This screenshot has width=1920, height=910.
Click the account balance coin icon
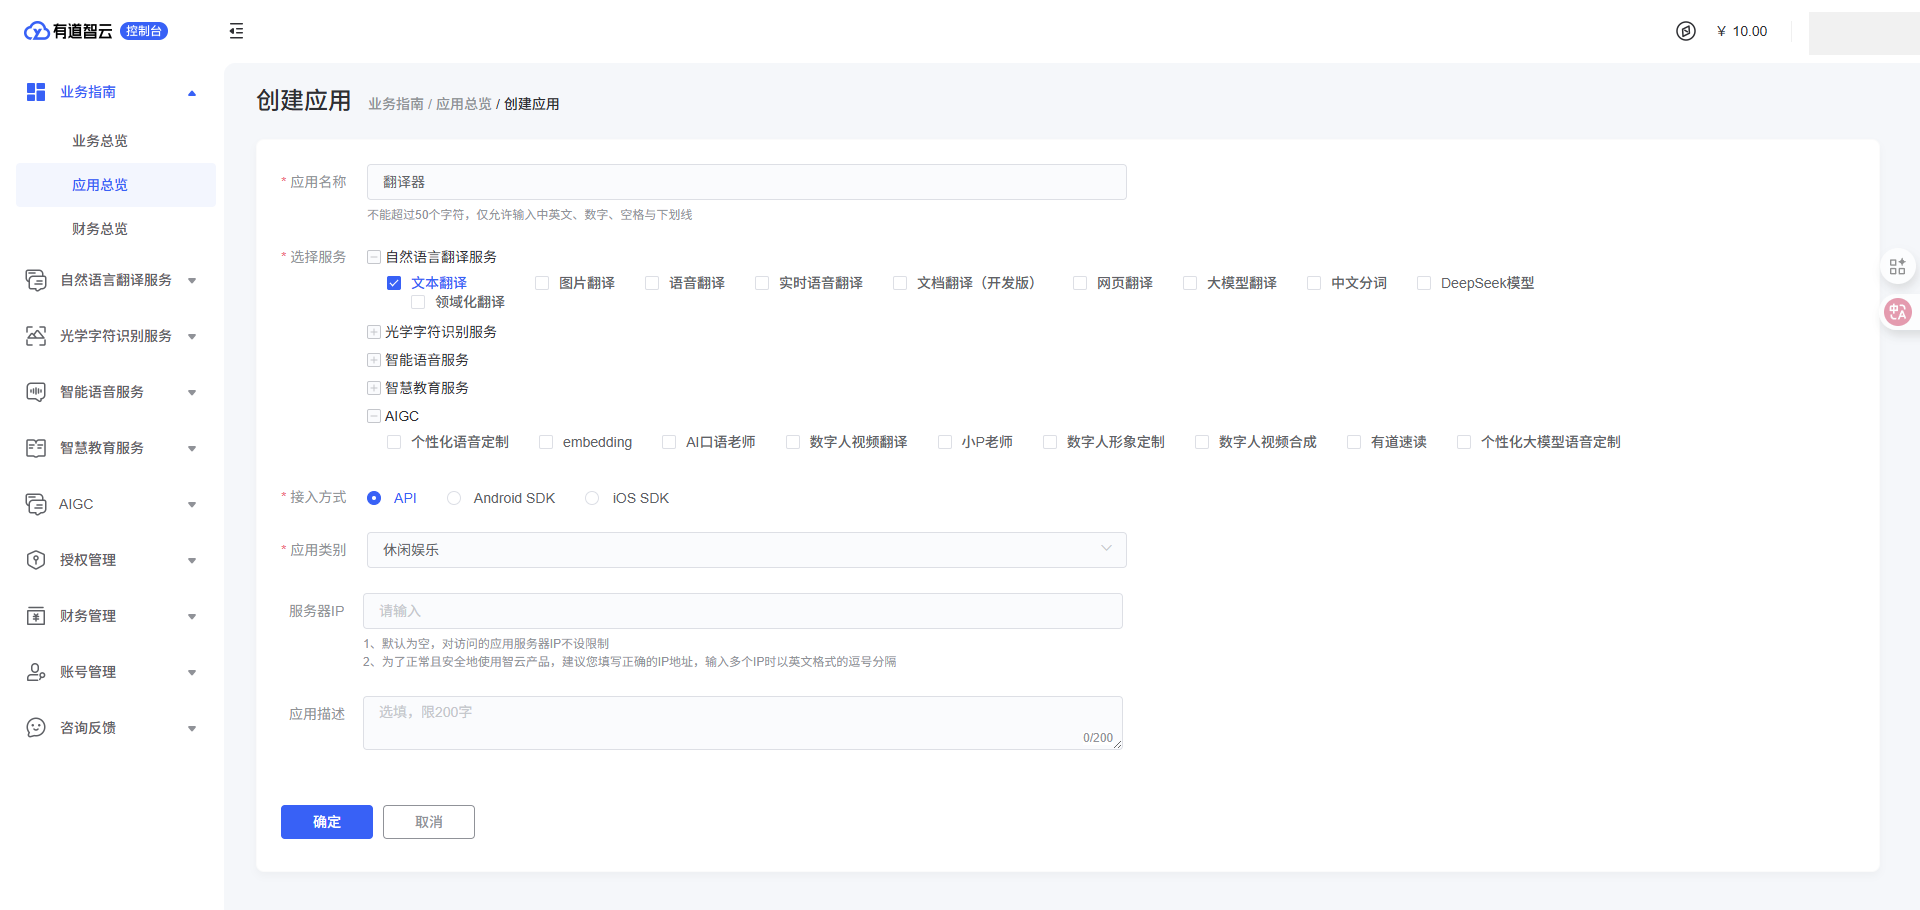1686,31
